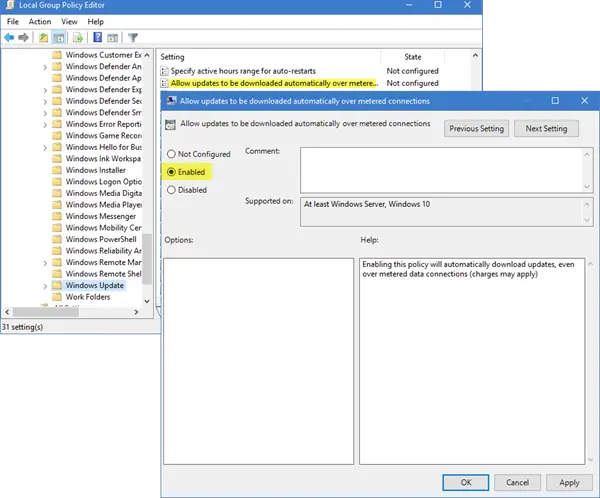Expand the Windows Update tree node
Screen dimensions: 600x498
(45, 286)
